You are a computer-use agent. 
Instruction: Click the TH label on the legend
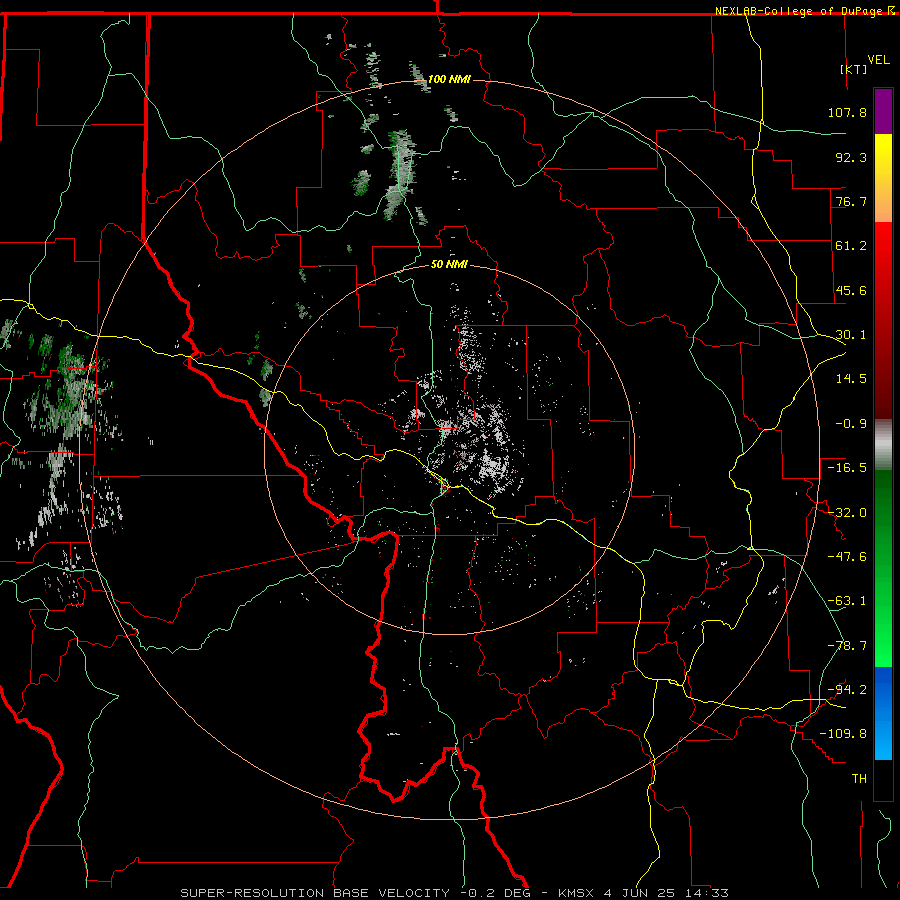pos(859,779)
